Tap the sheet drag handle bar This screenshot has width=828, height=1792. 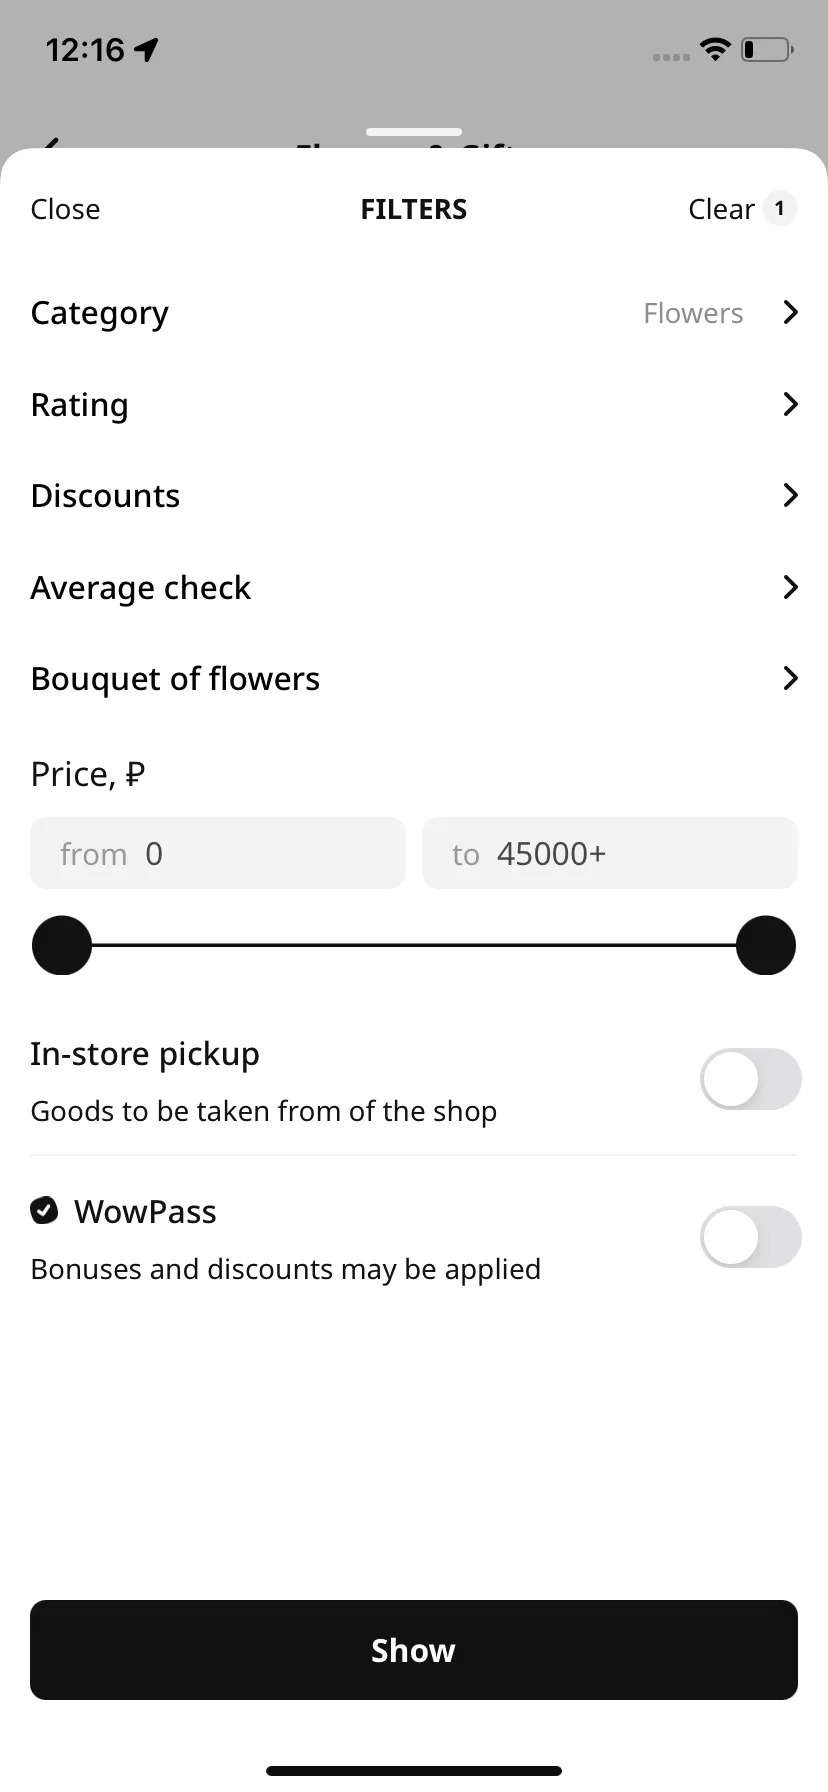[414, 131]
